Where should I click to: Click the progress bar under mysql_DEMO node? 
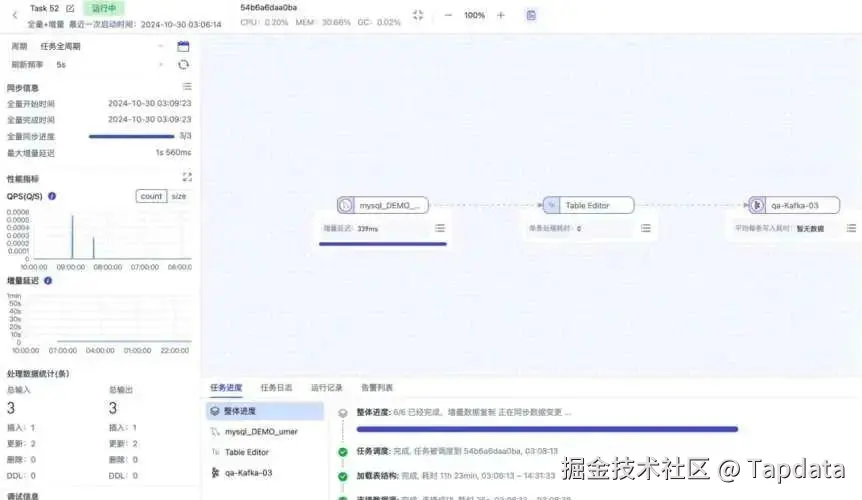(383, 244)
